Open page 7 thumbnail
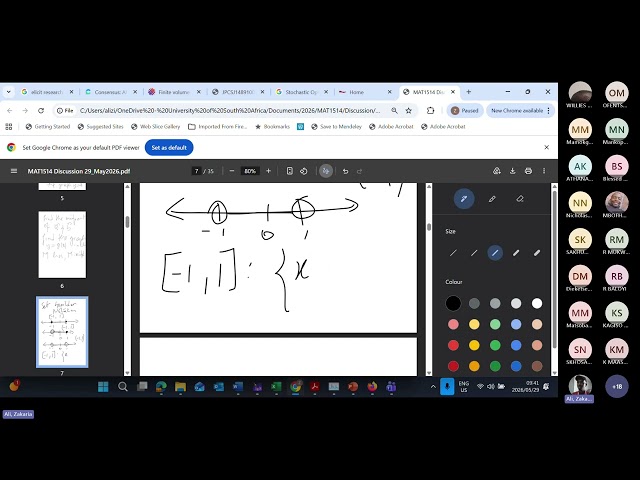This screenshot has width=640, height=480. [62, 332]
